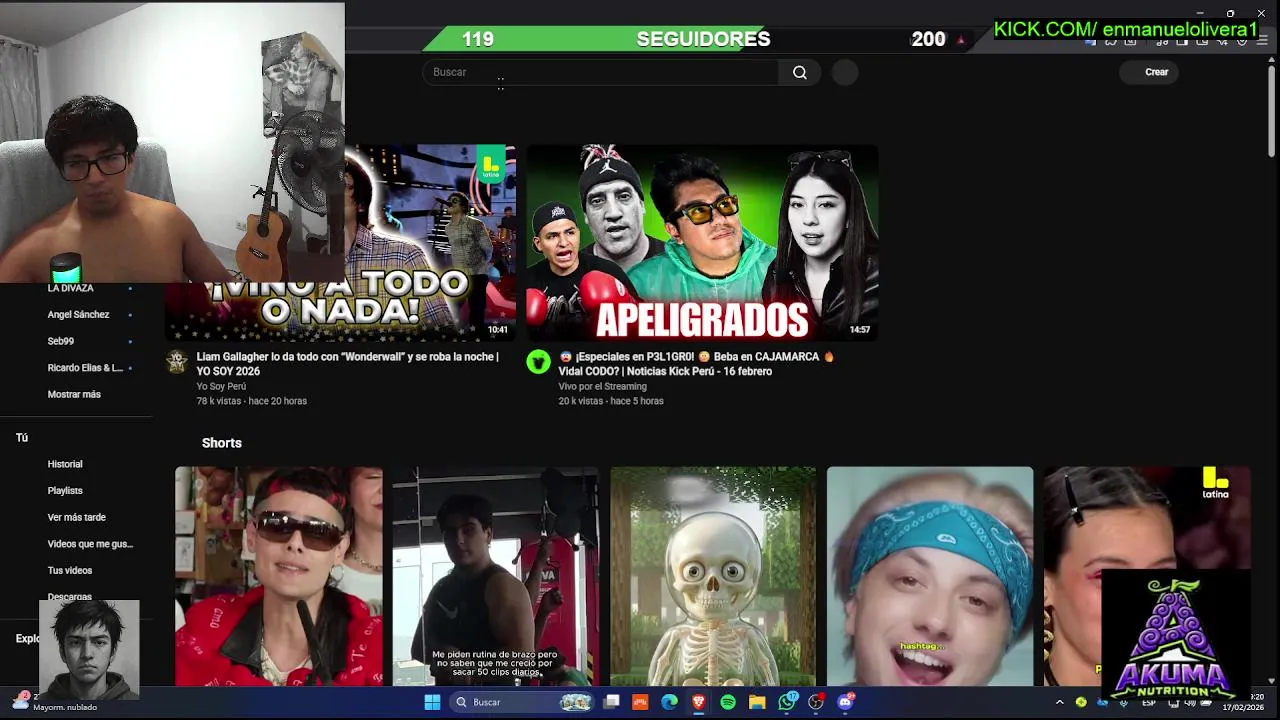Viewport: 1280px width, 720px height.
Task: Click the ESP language indicator
Action: pos(1149,702)
